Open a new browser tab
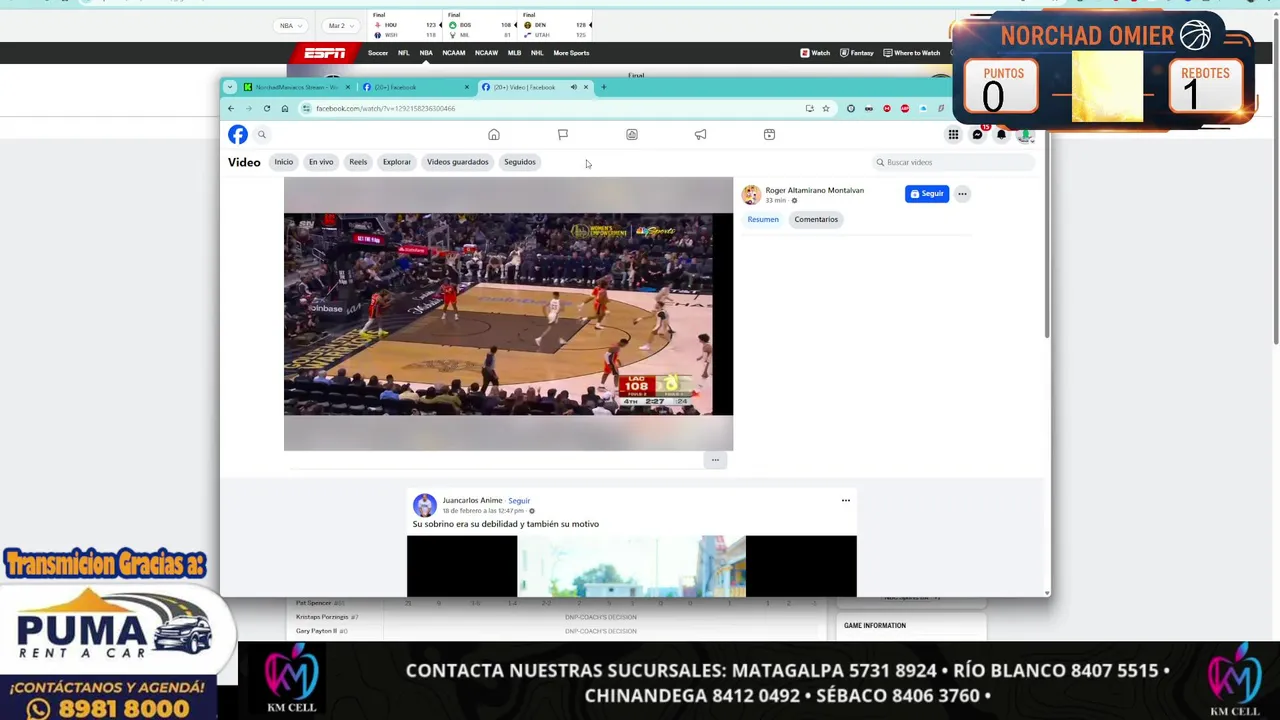 tap(603, 87)
